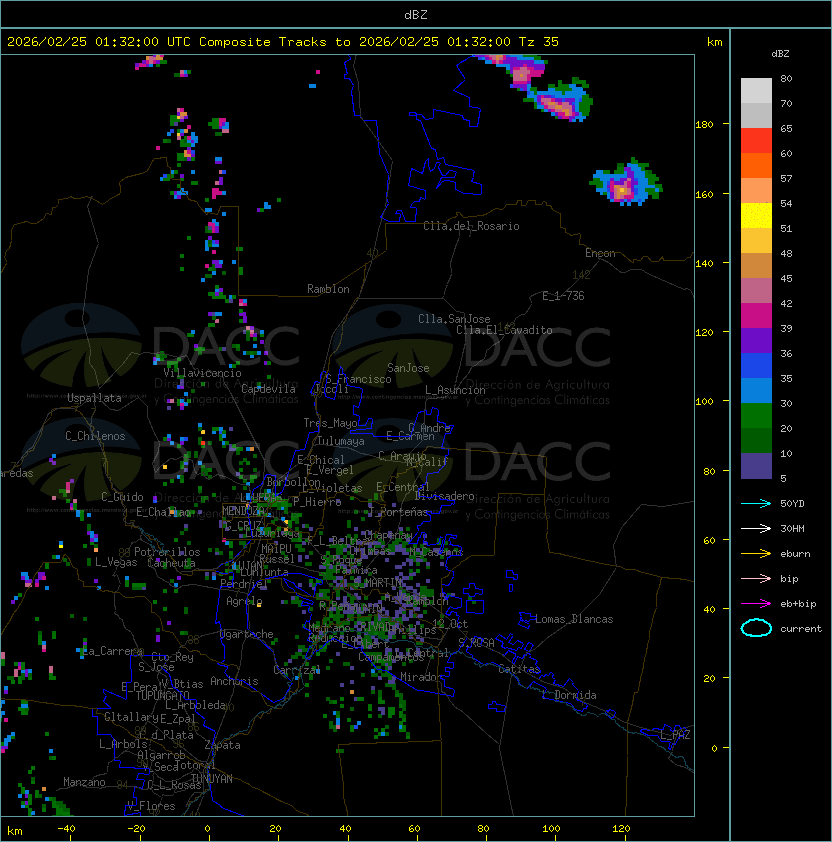Image resolution: width=832 pixels, height=842 pixels.
Task: Click the Ramblon place label
Action: click(x=328, y=289)
